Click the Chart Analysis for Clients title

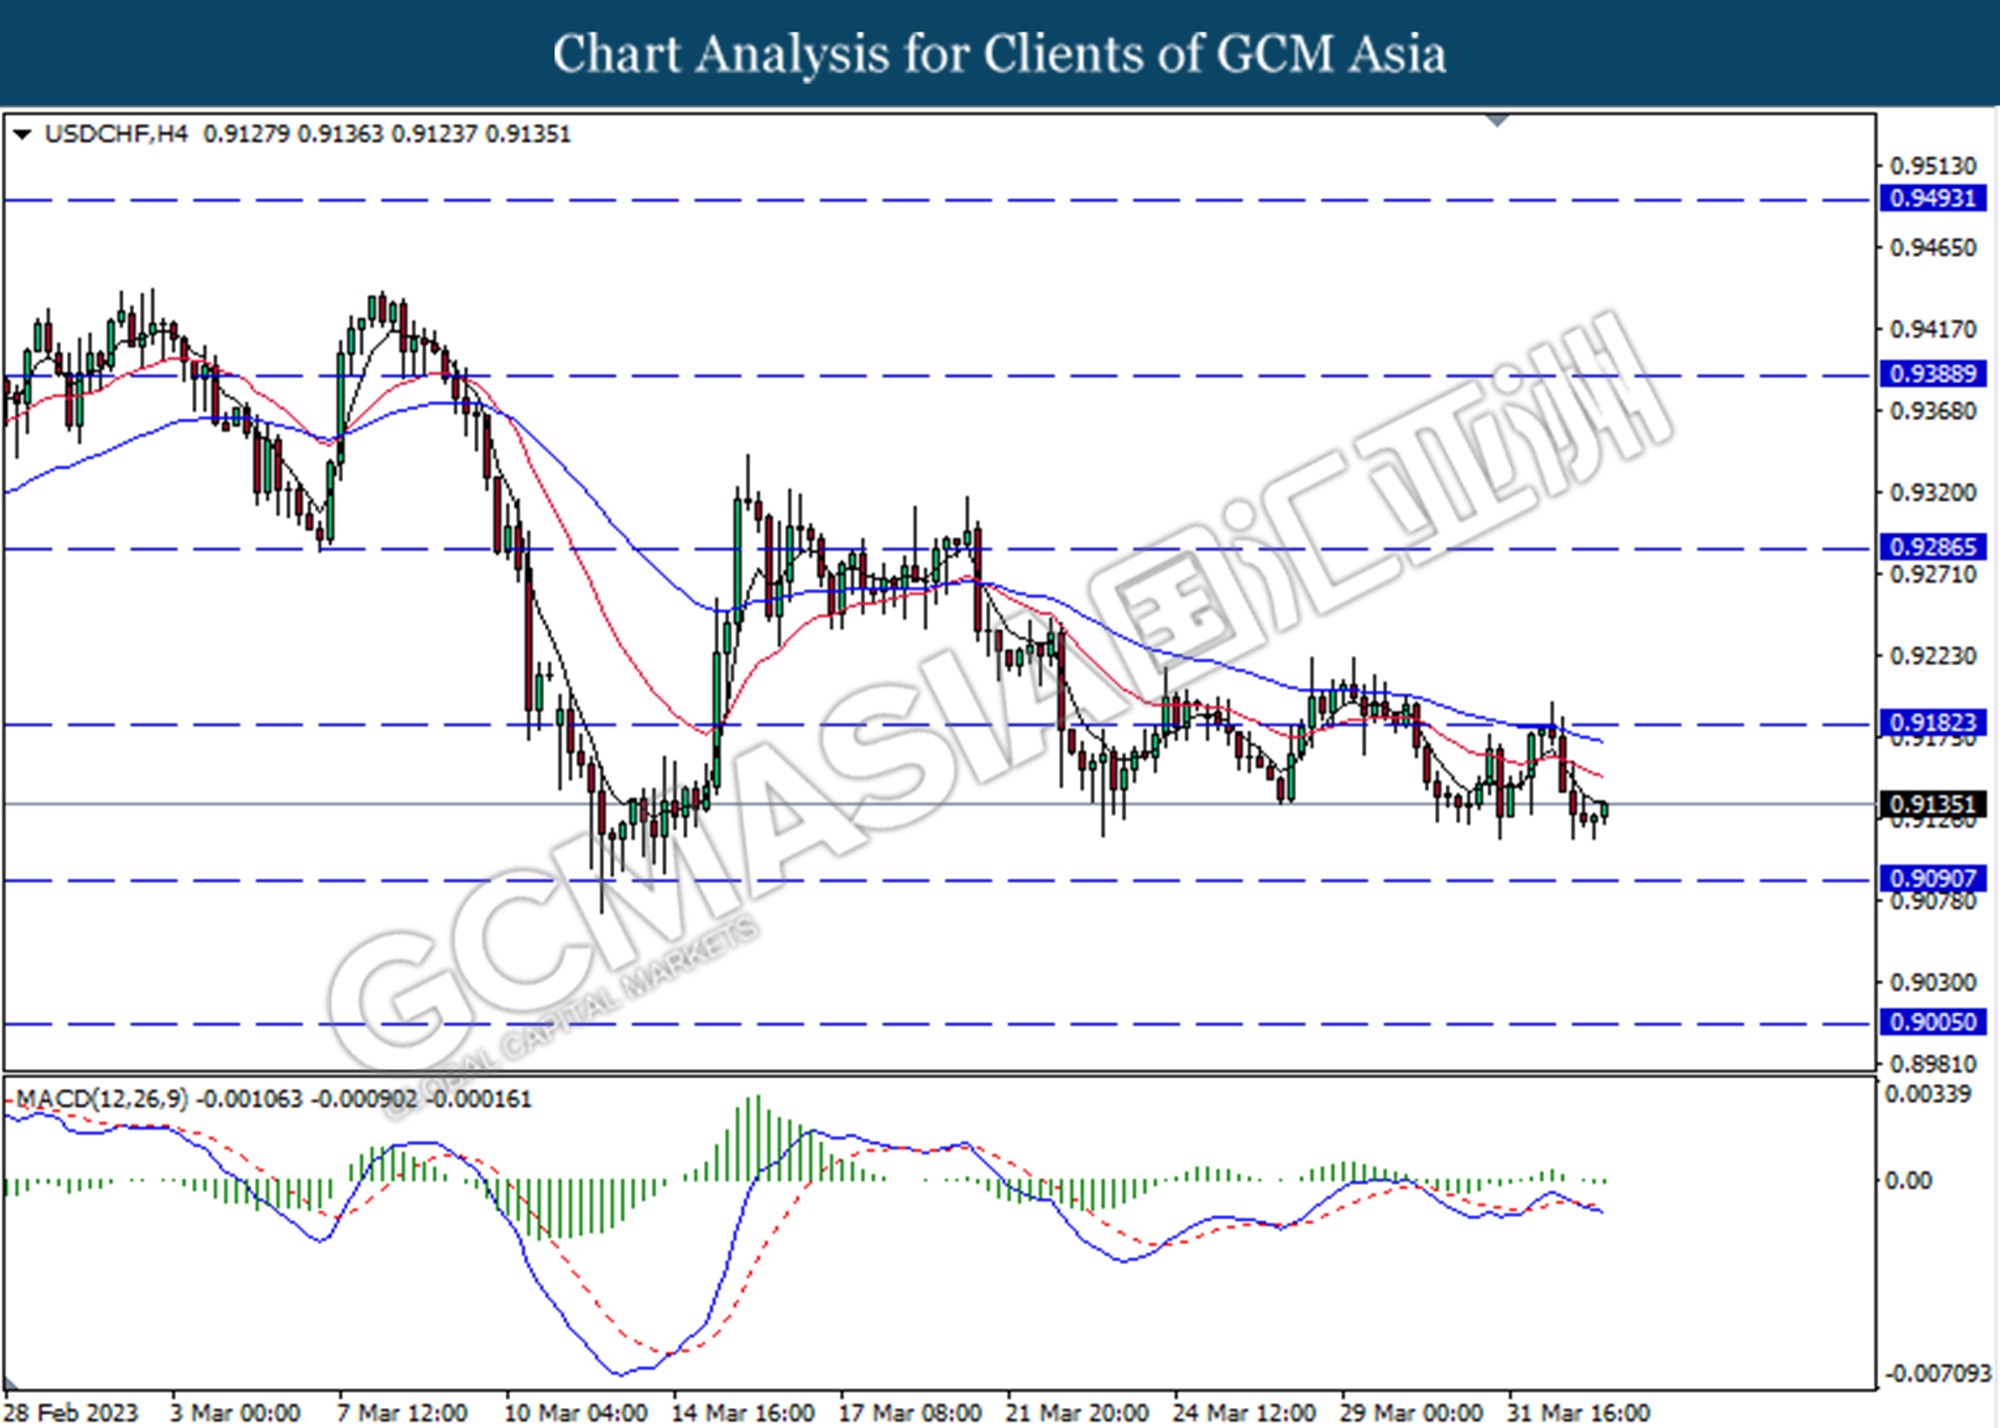point(1000,54)
